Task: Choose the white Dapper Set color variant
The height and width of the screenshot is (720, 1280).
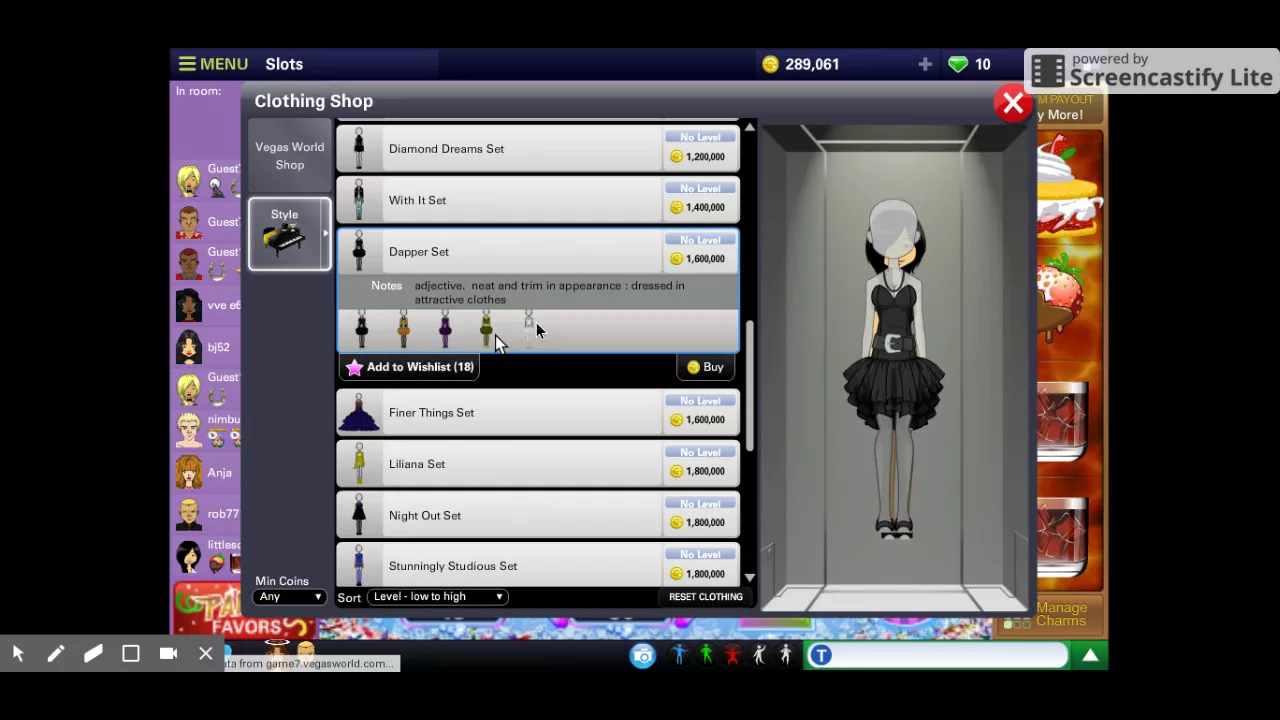Action: (x=529, y=329)
